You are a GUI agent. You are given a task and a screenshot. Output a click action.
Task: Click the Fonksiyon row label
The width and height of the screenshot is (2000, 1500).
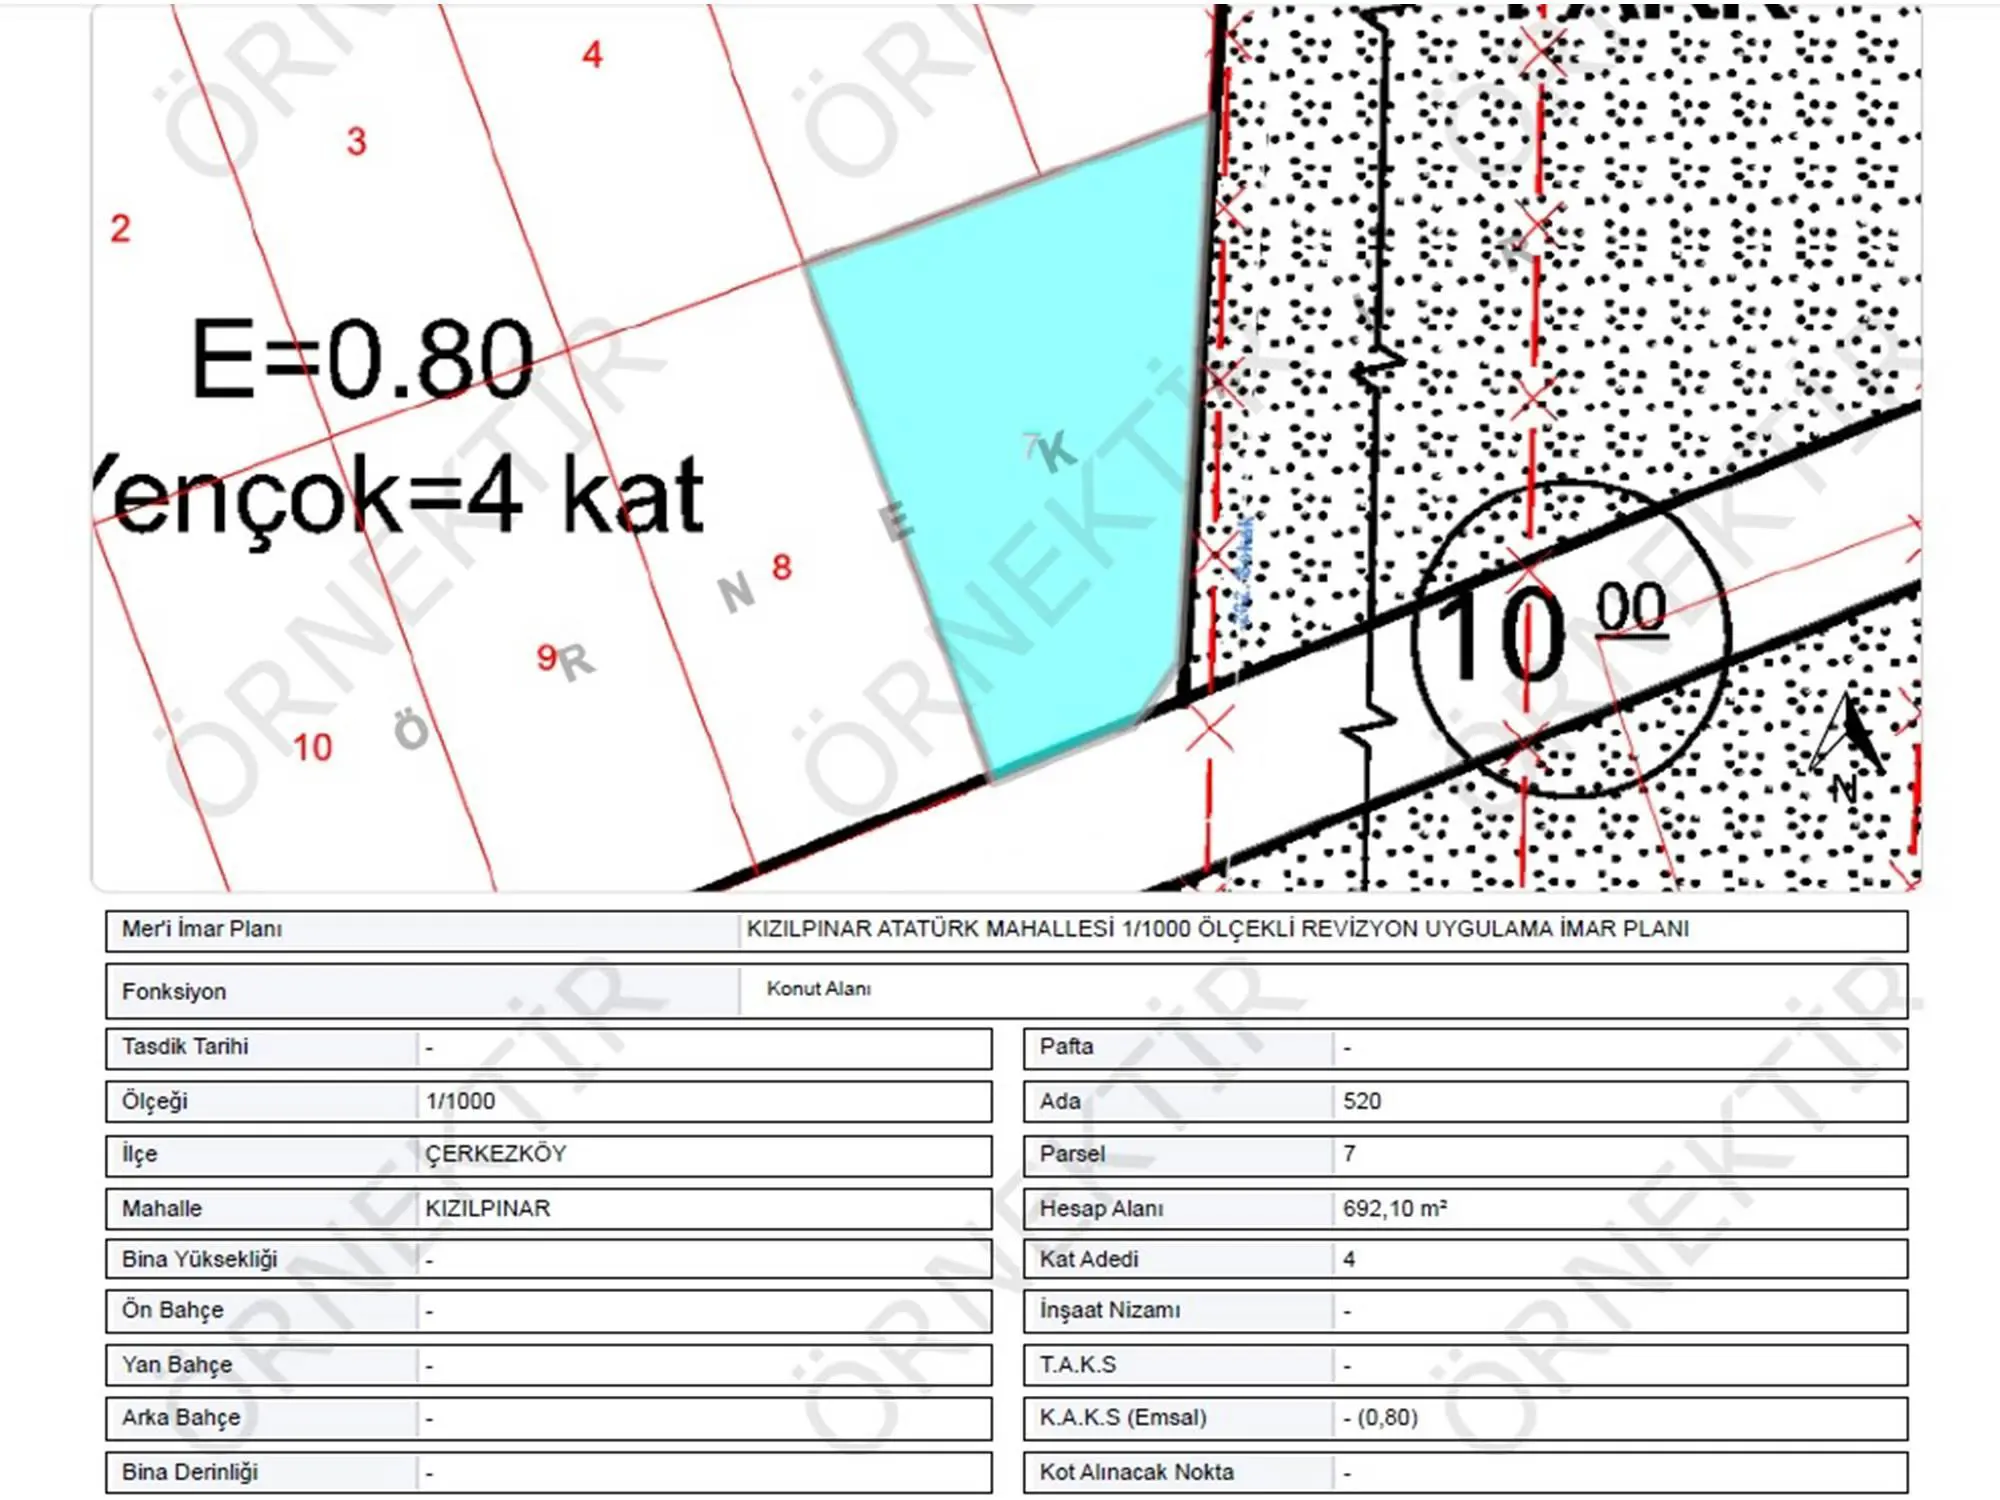(x=174, y=992)
